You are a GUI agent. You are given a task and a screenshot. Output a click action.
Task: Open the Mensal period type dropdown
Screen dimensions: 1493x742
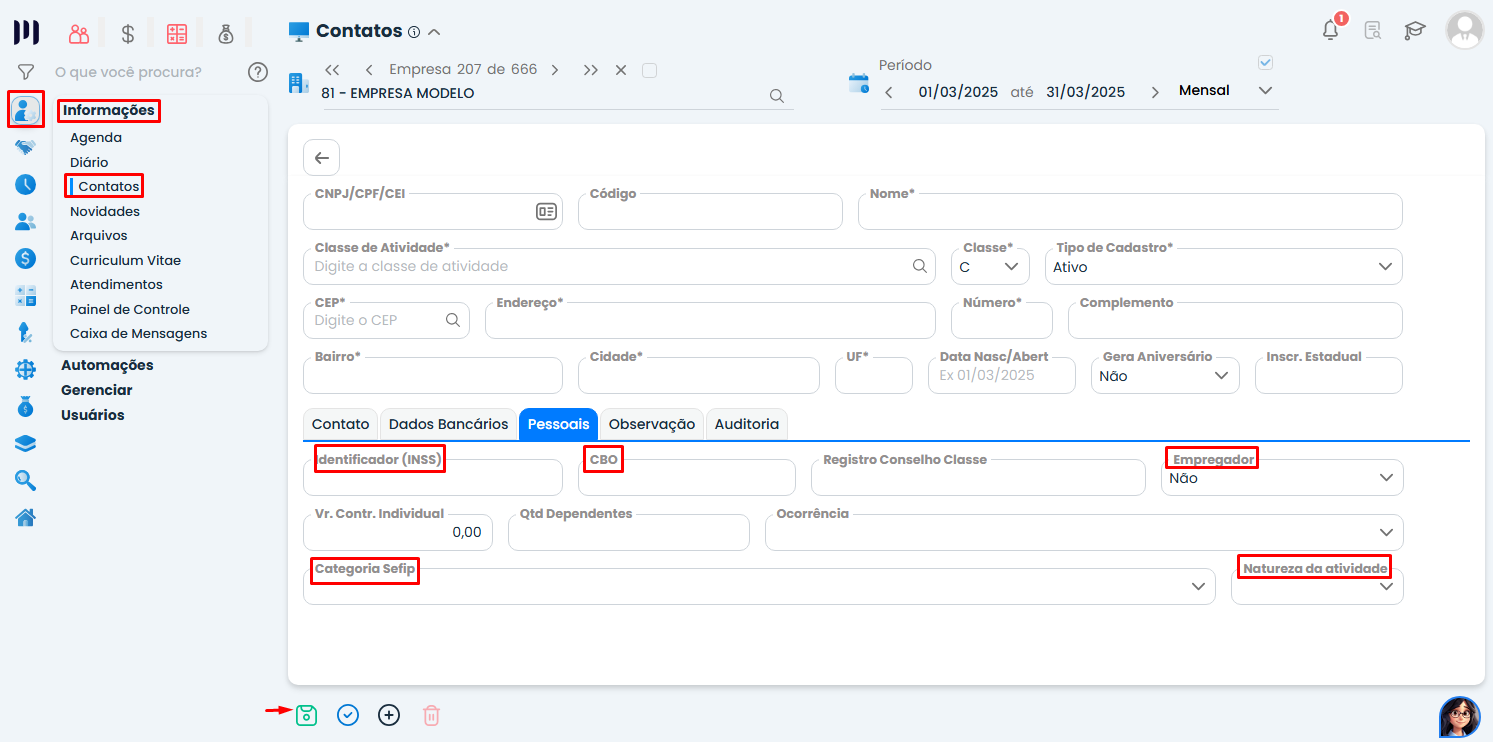pyautogui.click(x=1226, y=91)
